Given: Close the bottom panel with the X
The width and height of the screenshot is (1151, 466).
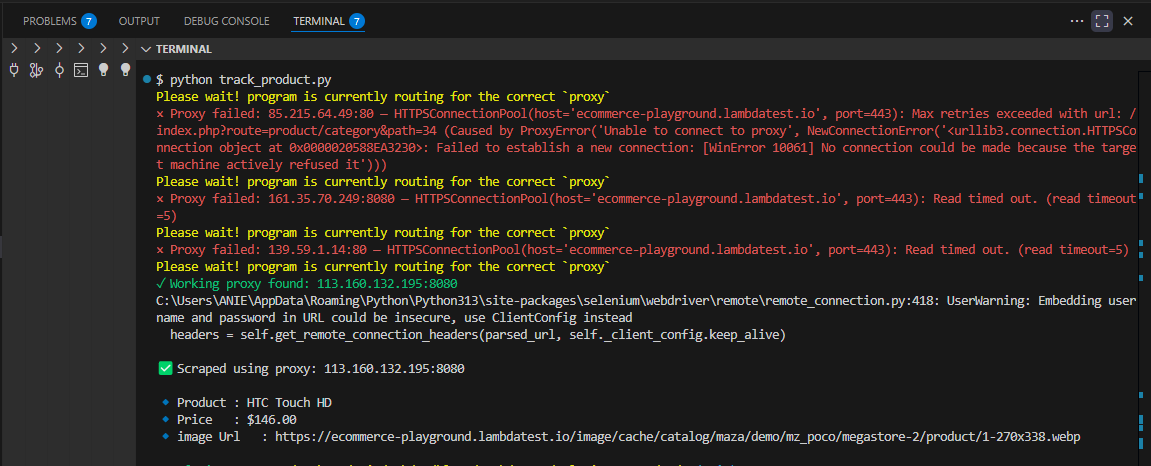Looking at the screenshot, I should (x=1128, y=21).
